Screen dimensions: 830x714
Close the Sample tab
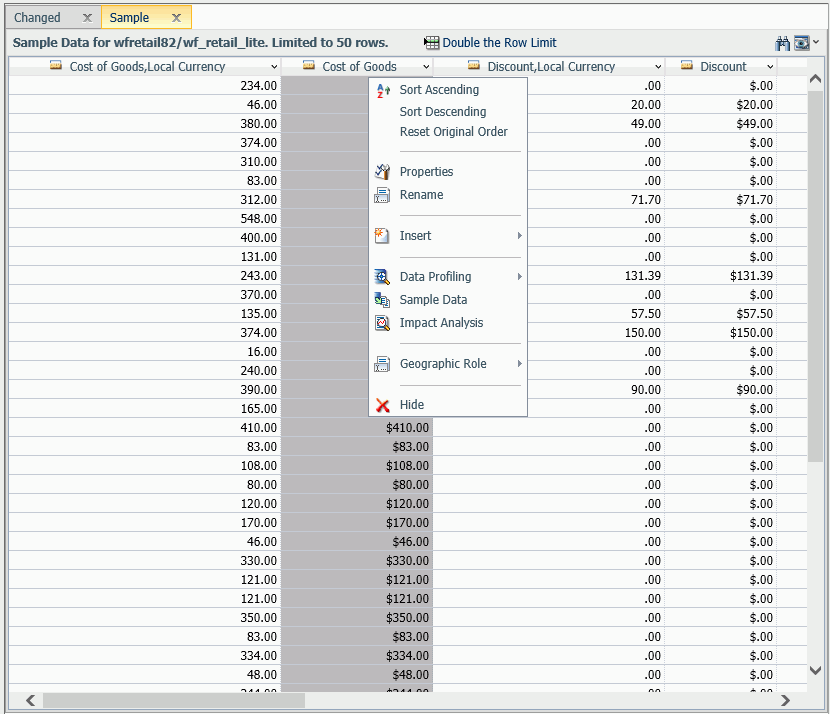(x=176, y=18)
